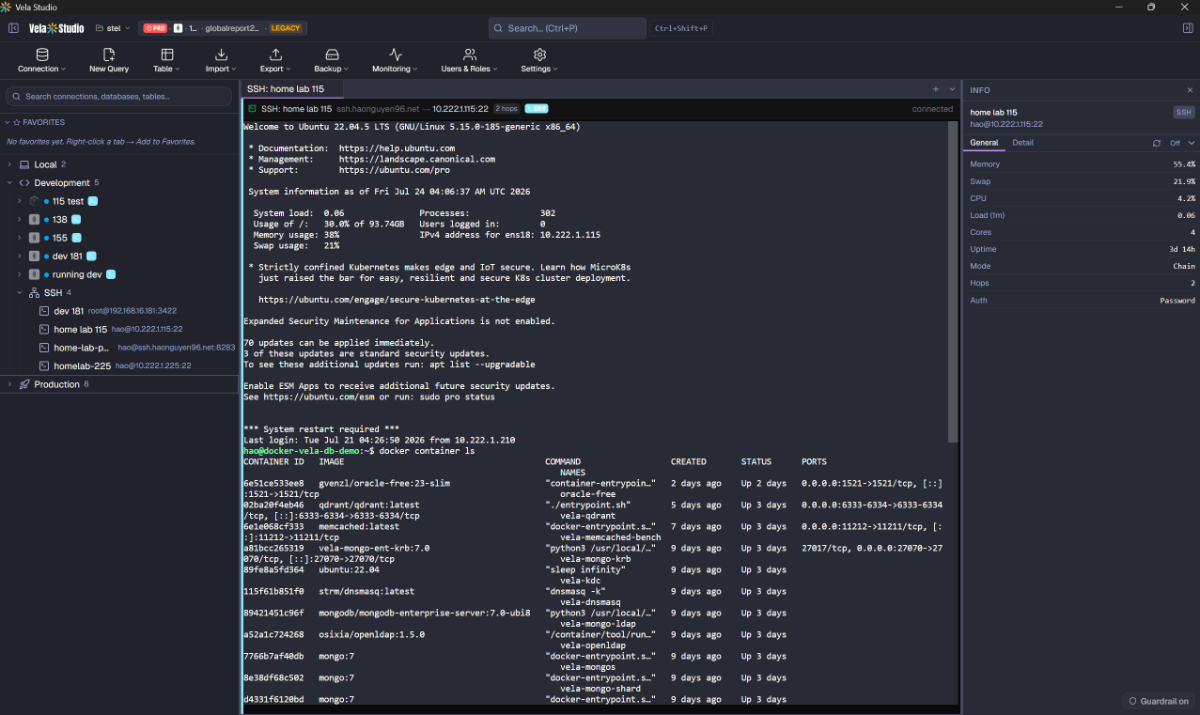Click the SSH terminal icon in session header
This screenshot has height=715, width=1200.
(x=253, y=108)
